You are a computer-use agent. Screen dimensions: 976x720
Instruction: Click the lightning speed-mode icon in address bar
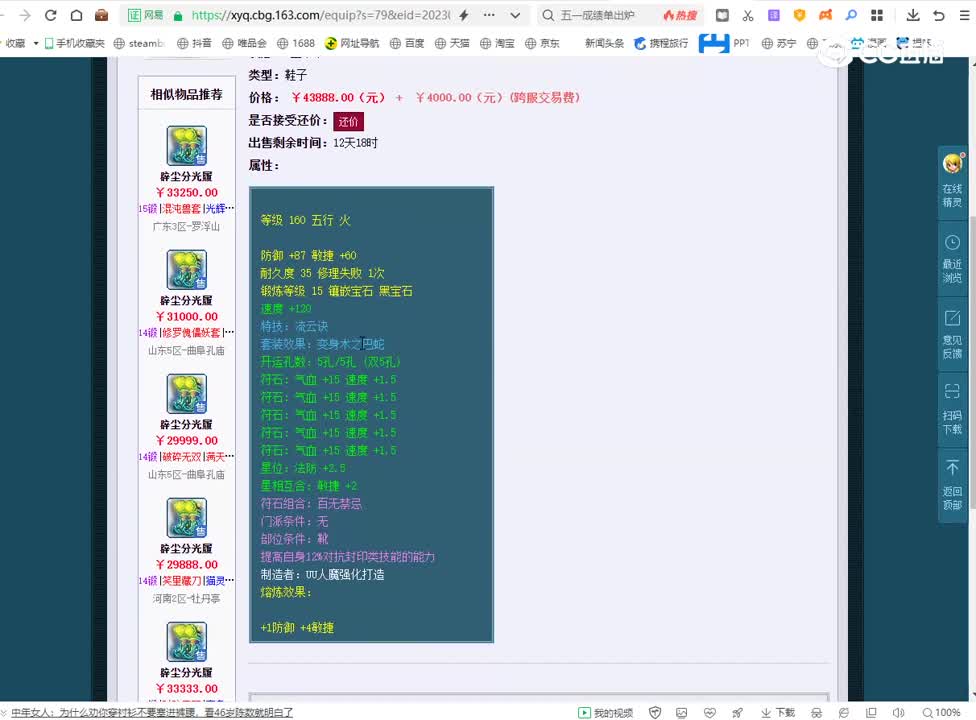point(464,15)
